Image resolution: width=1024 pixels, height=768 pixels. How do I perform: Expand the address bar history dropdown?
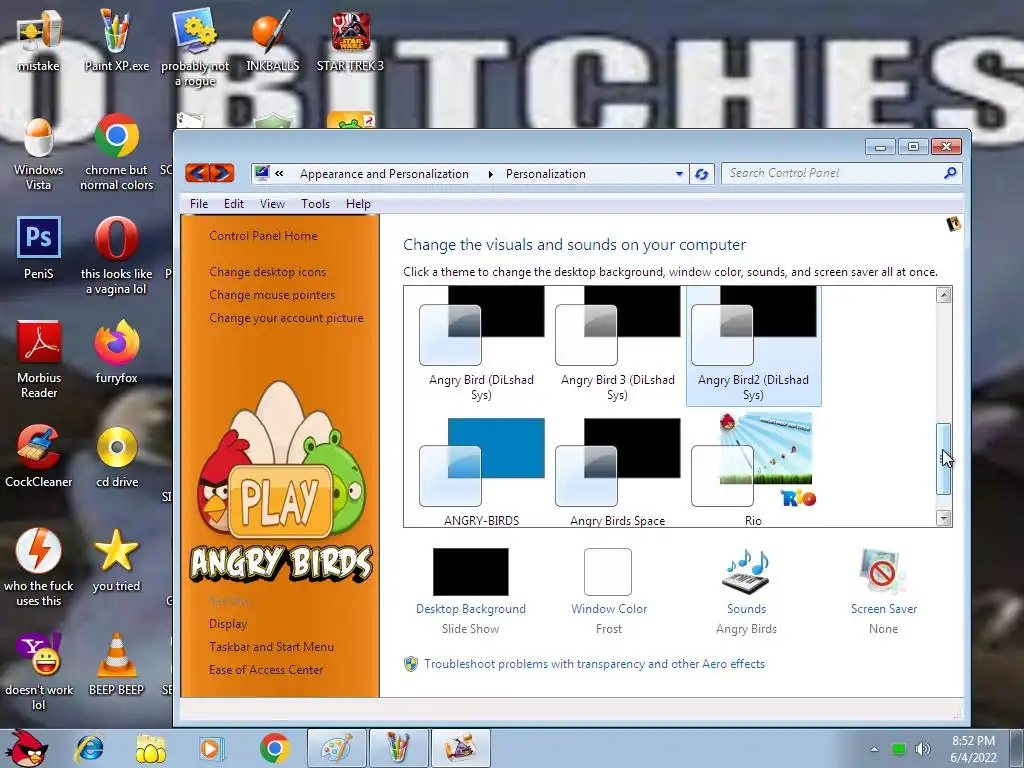(679, 174)
